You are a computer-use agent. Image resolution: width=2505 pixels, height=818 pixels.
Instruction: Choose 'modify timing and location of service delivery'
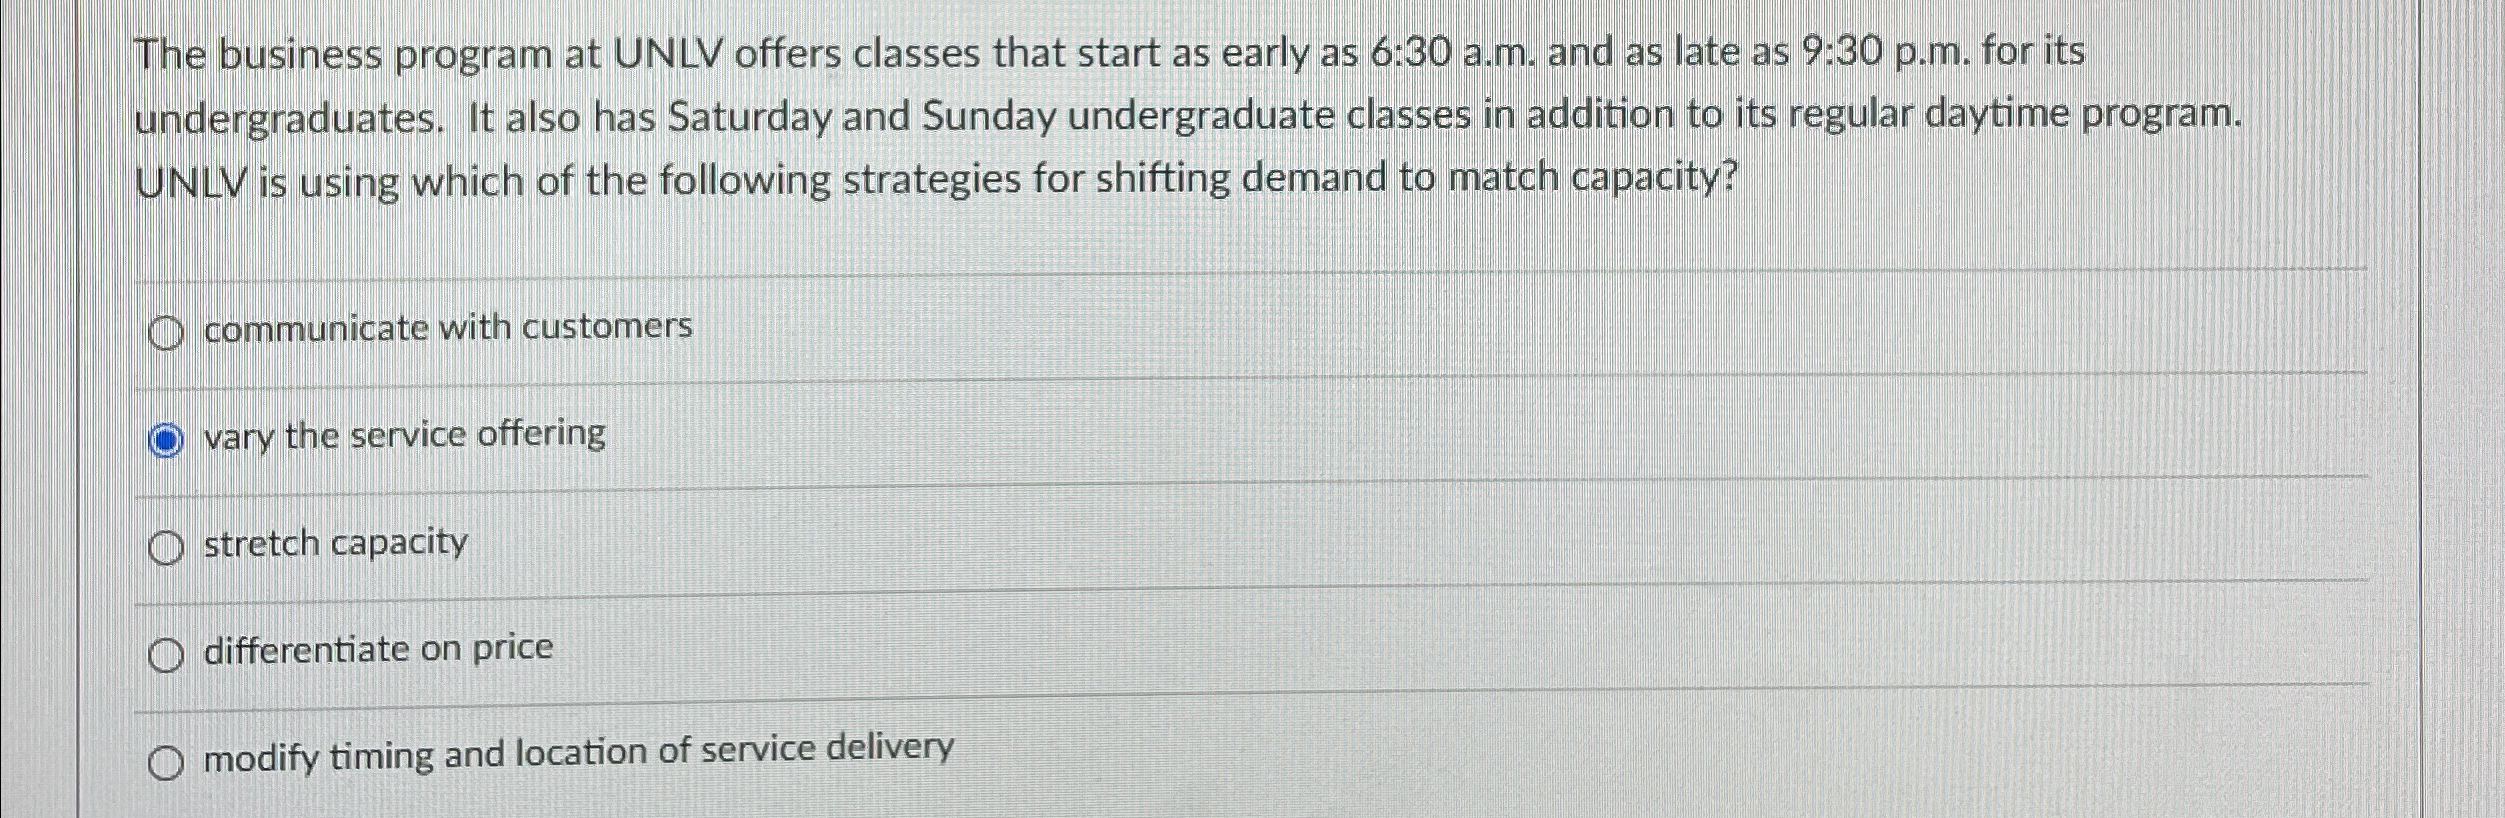pos(167,762)
